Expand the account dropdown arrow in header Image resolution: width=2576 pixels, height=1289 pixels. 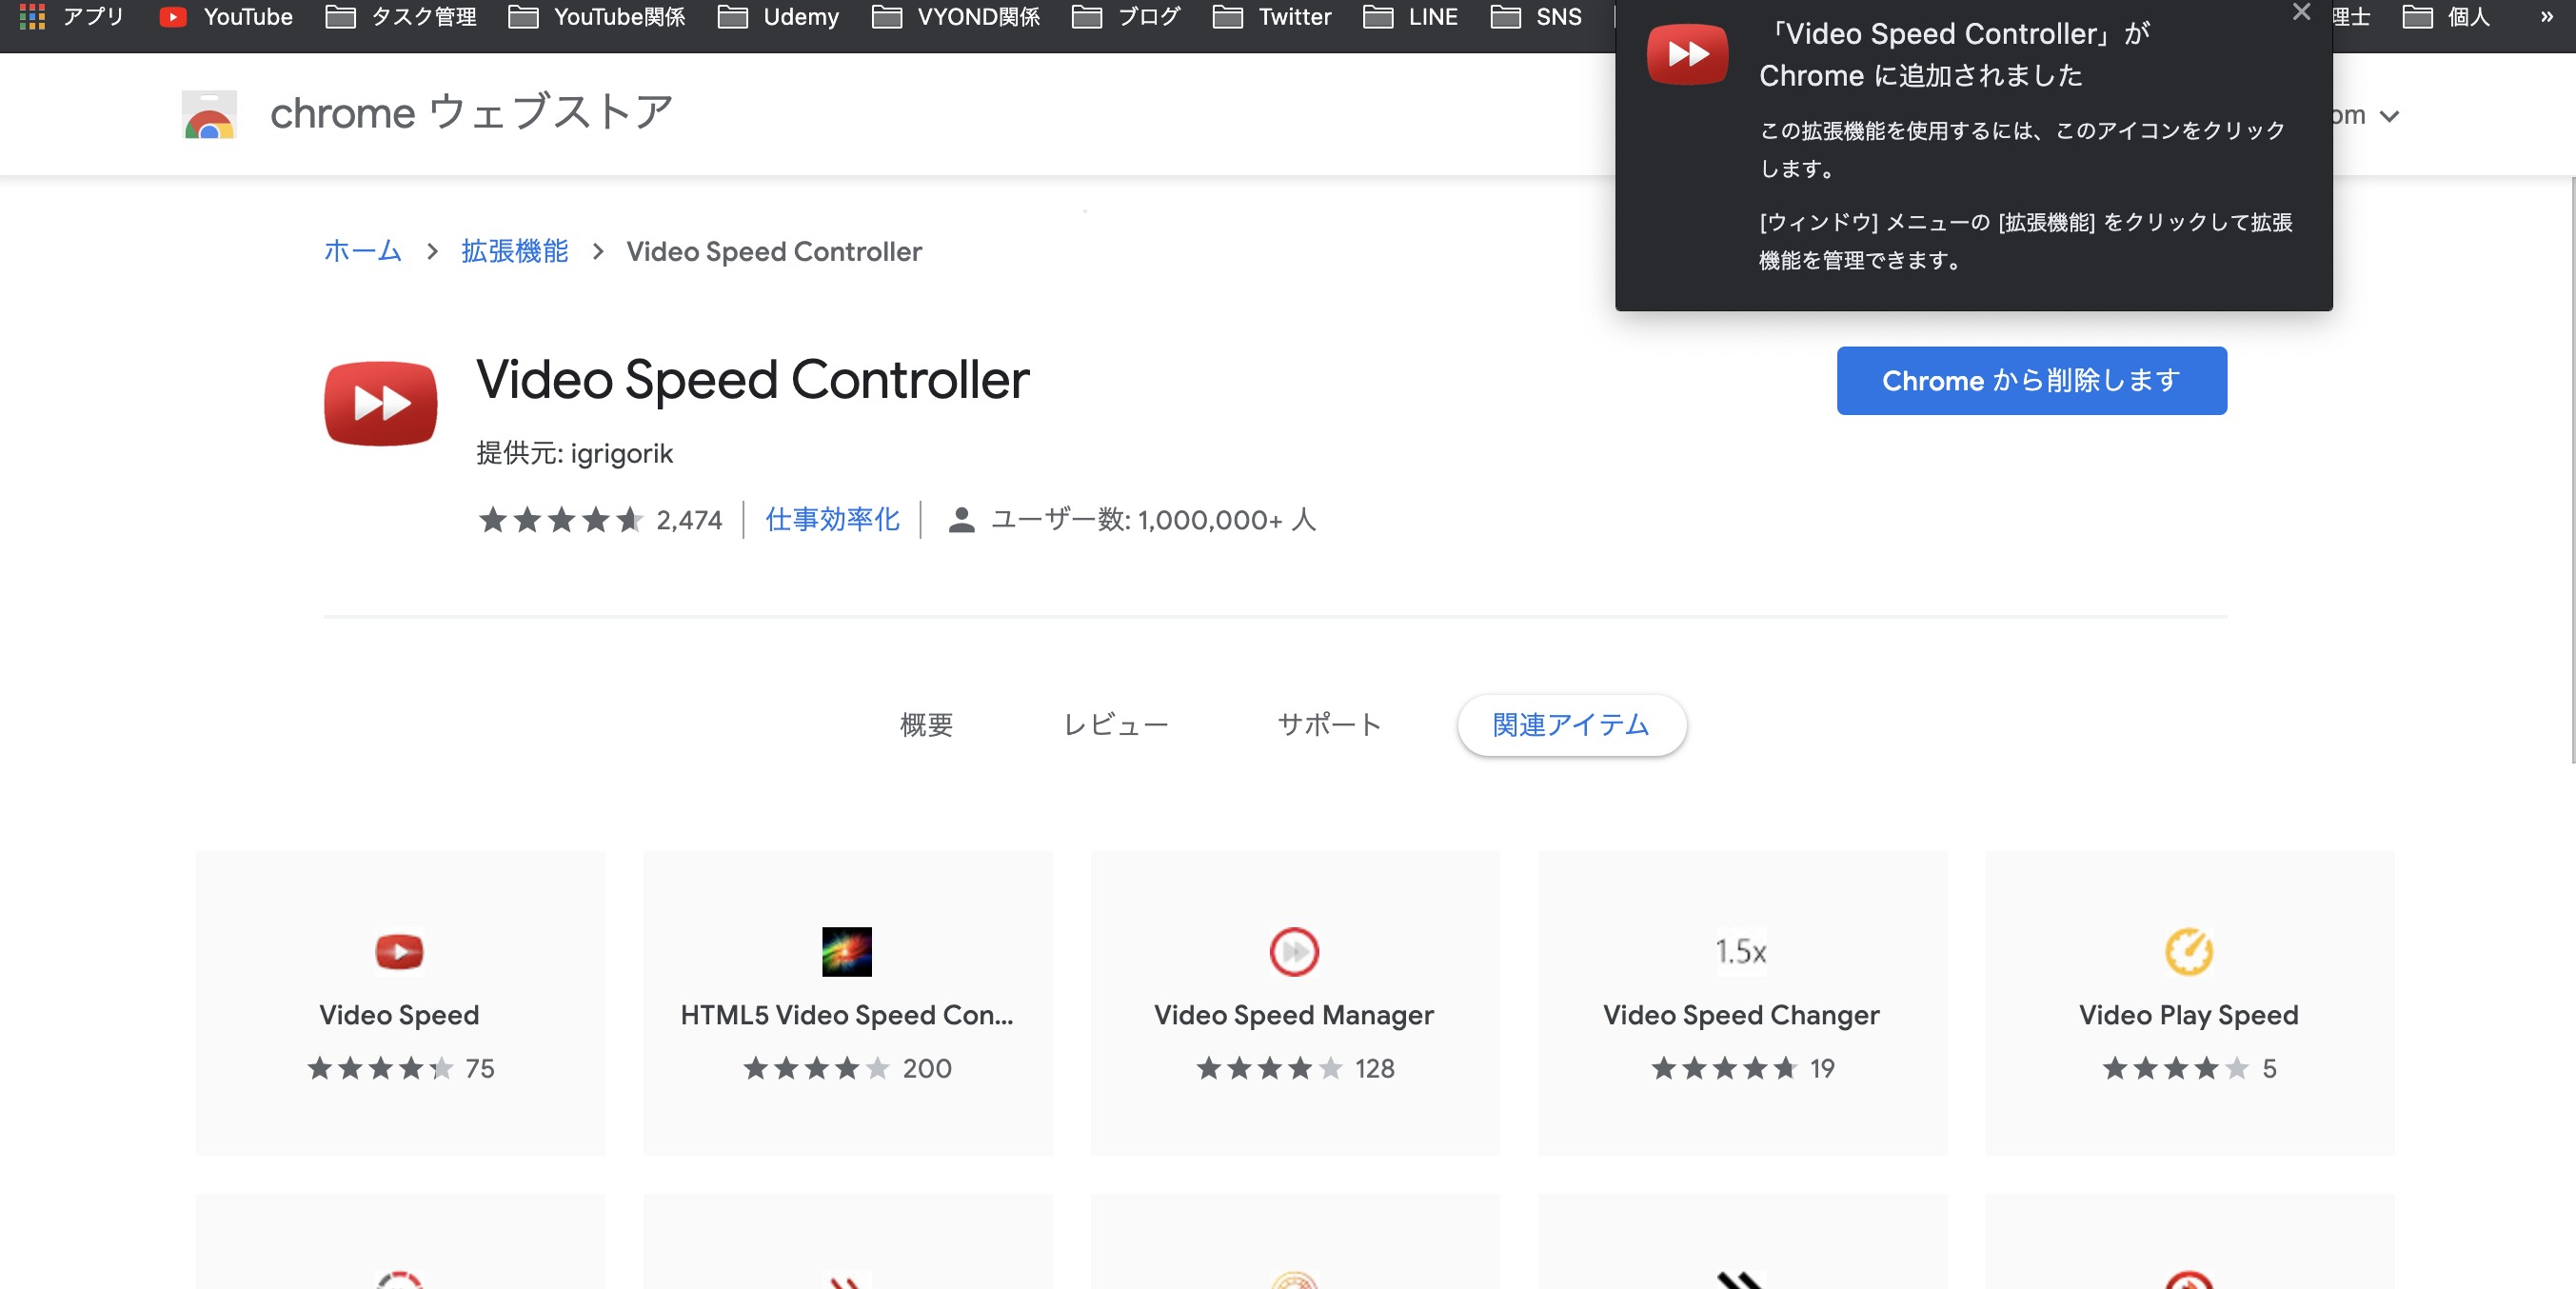[x=2389, y=116]
